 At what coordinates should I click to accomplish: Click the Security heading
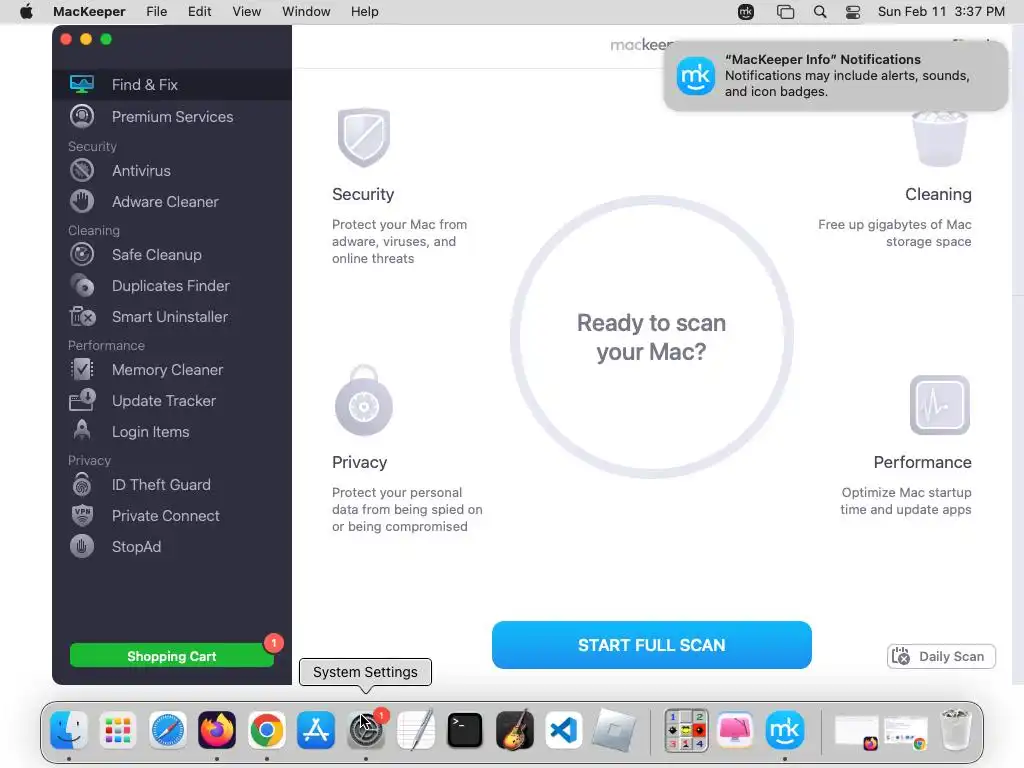click(363, 194)
